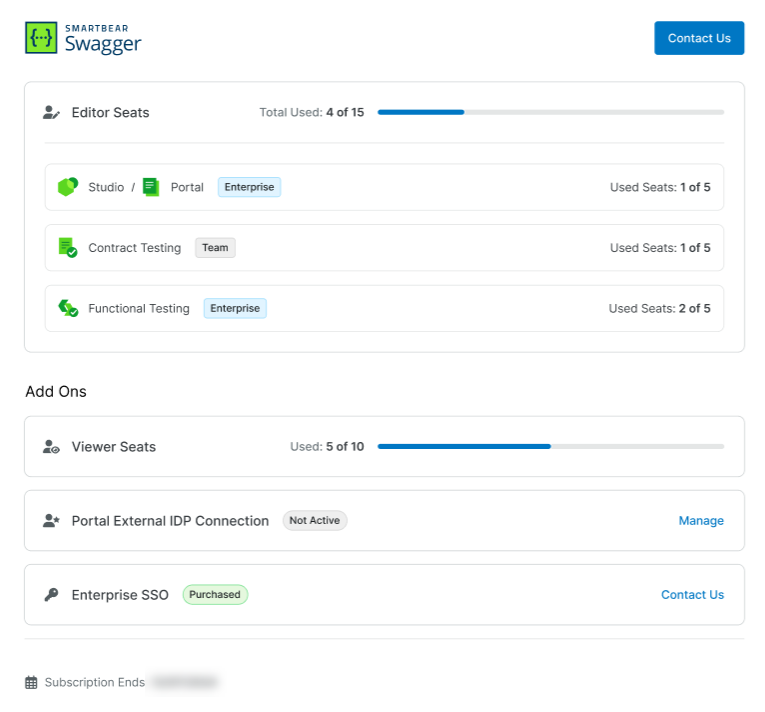Viewport: 765px width, 712px height.
Task: Click the Editor Seats user-pencil icon
Action: 51,113
